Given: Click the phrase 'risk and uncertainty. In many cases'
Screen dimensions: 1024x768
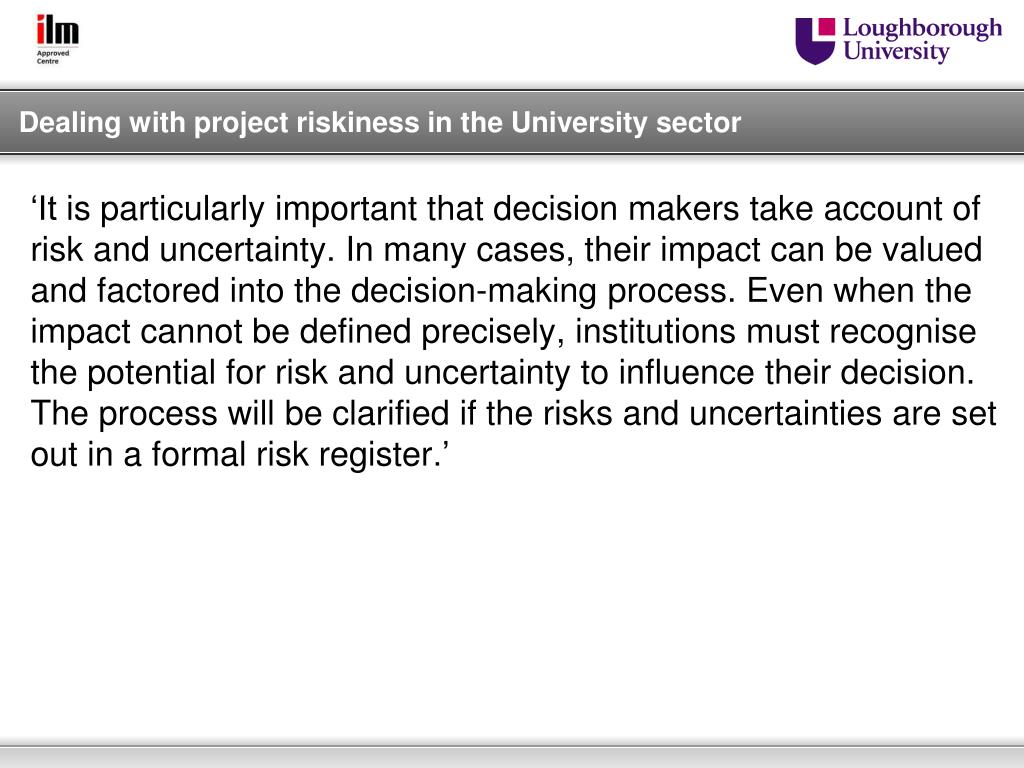Looking at the screenshot, I should point(302,250).
